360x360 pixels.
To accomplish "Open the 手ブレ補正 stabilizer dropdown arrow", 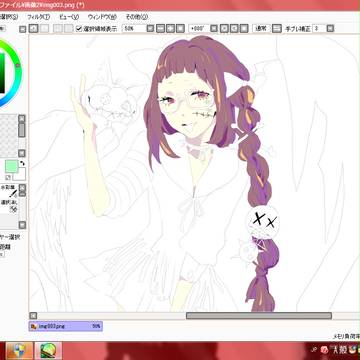I will pyautogui.click(x=330, y=29).
